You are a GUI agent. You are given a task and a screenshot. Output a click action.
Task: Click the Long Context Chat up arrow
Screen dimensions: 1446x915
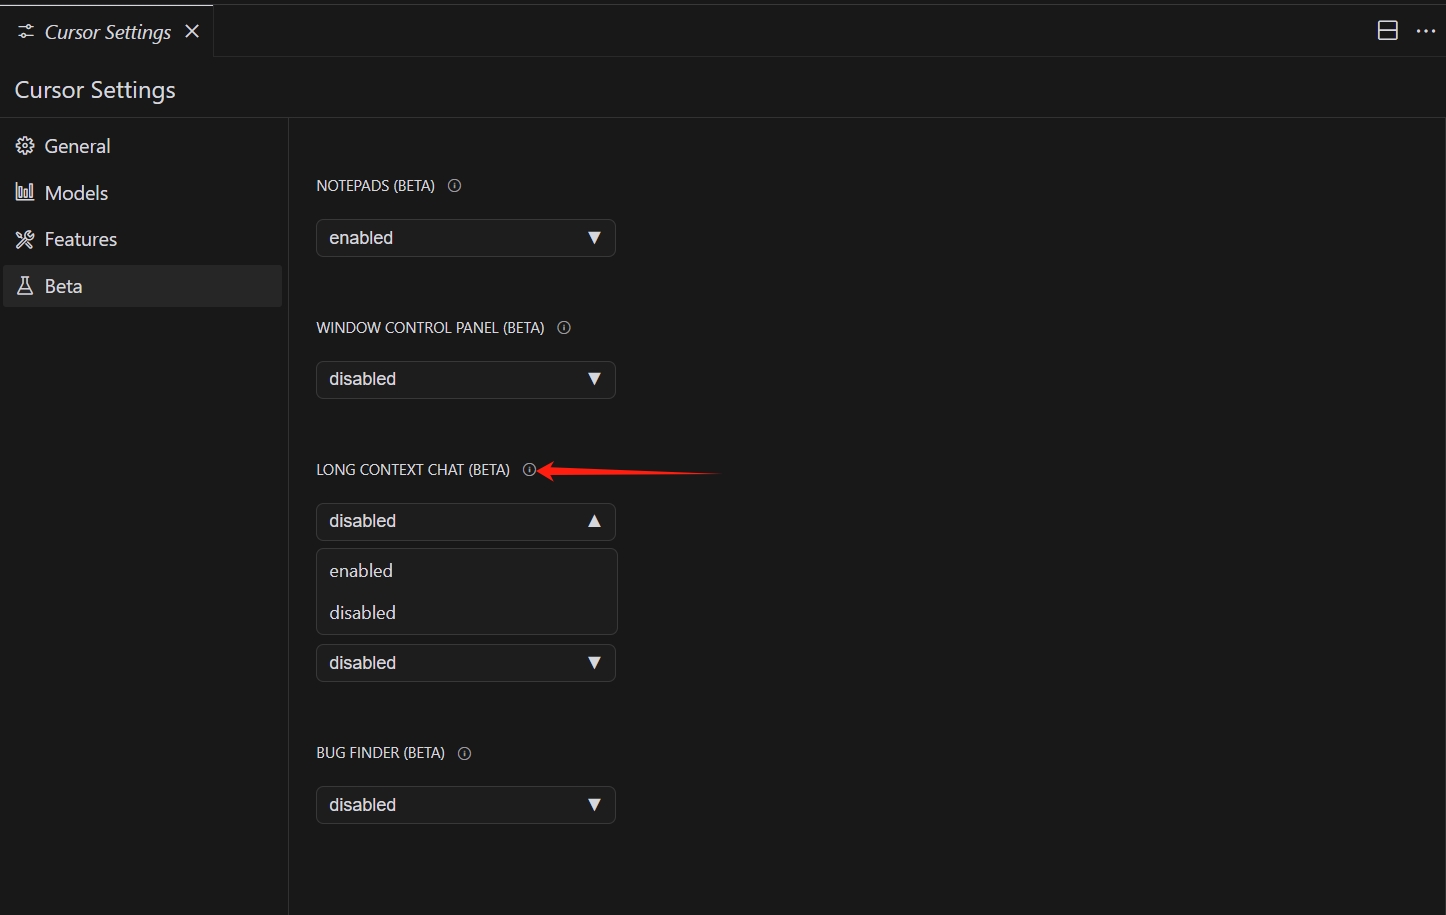pyautogui.click(x=594, y=521)
